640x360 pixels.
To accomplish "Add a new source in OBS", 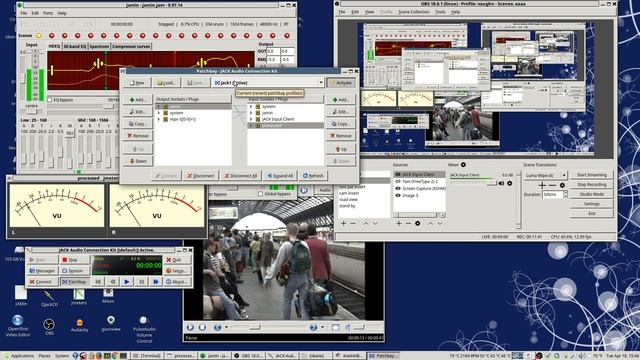I will point(399,223).
